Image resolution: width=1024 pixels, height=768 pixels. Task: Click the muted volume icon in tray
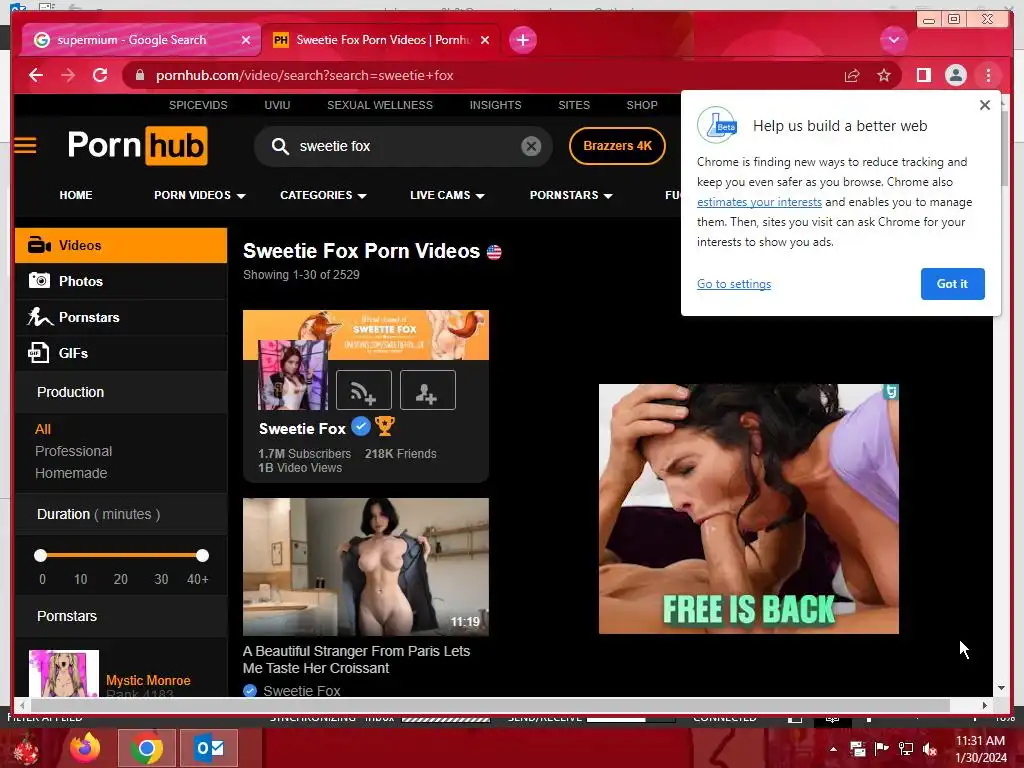point(929,749)
